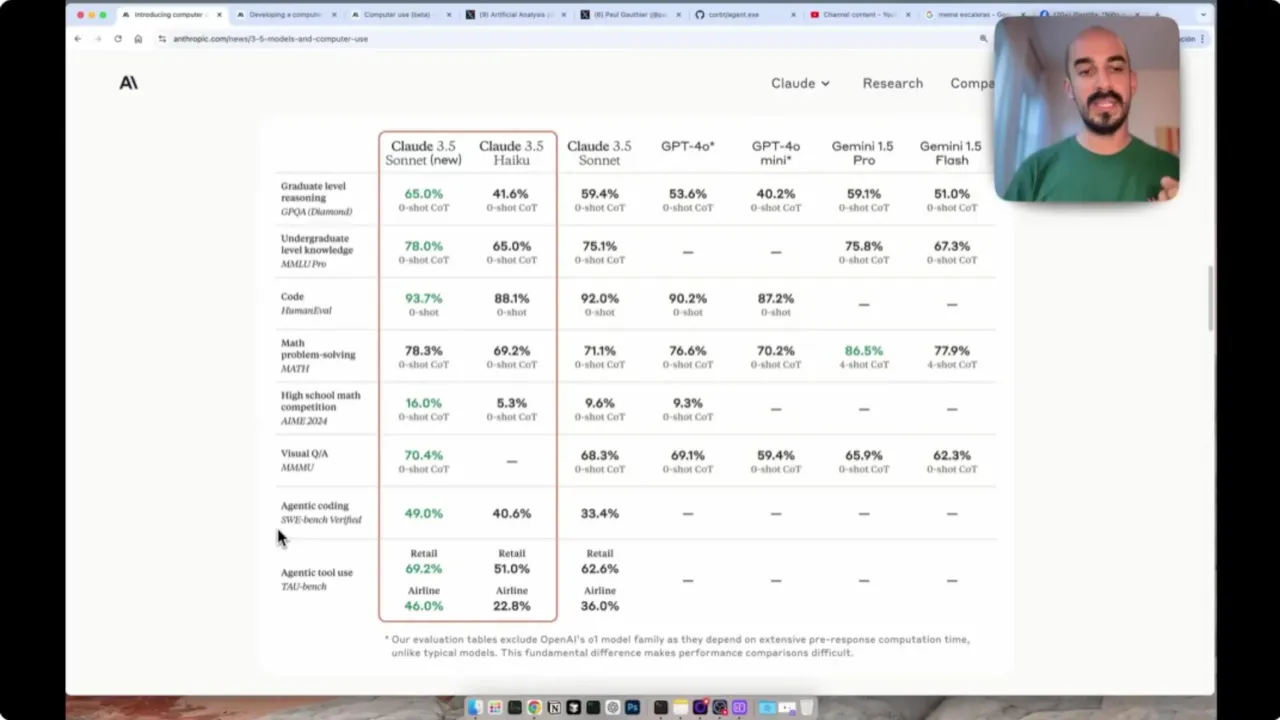Switch to YouTube Channel content tab
Viewport: 1280px width, 720px height.
click(860, 15)
